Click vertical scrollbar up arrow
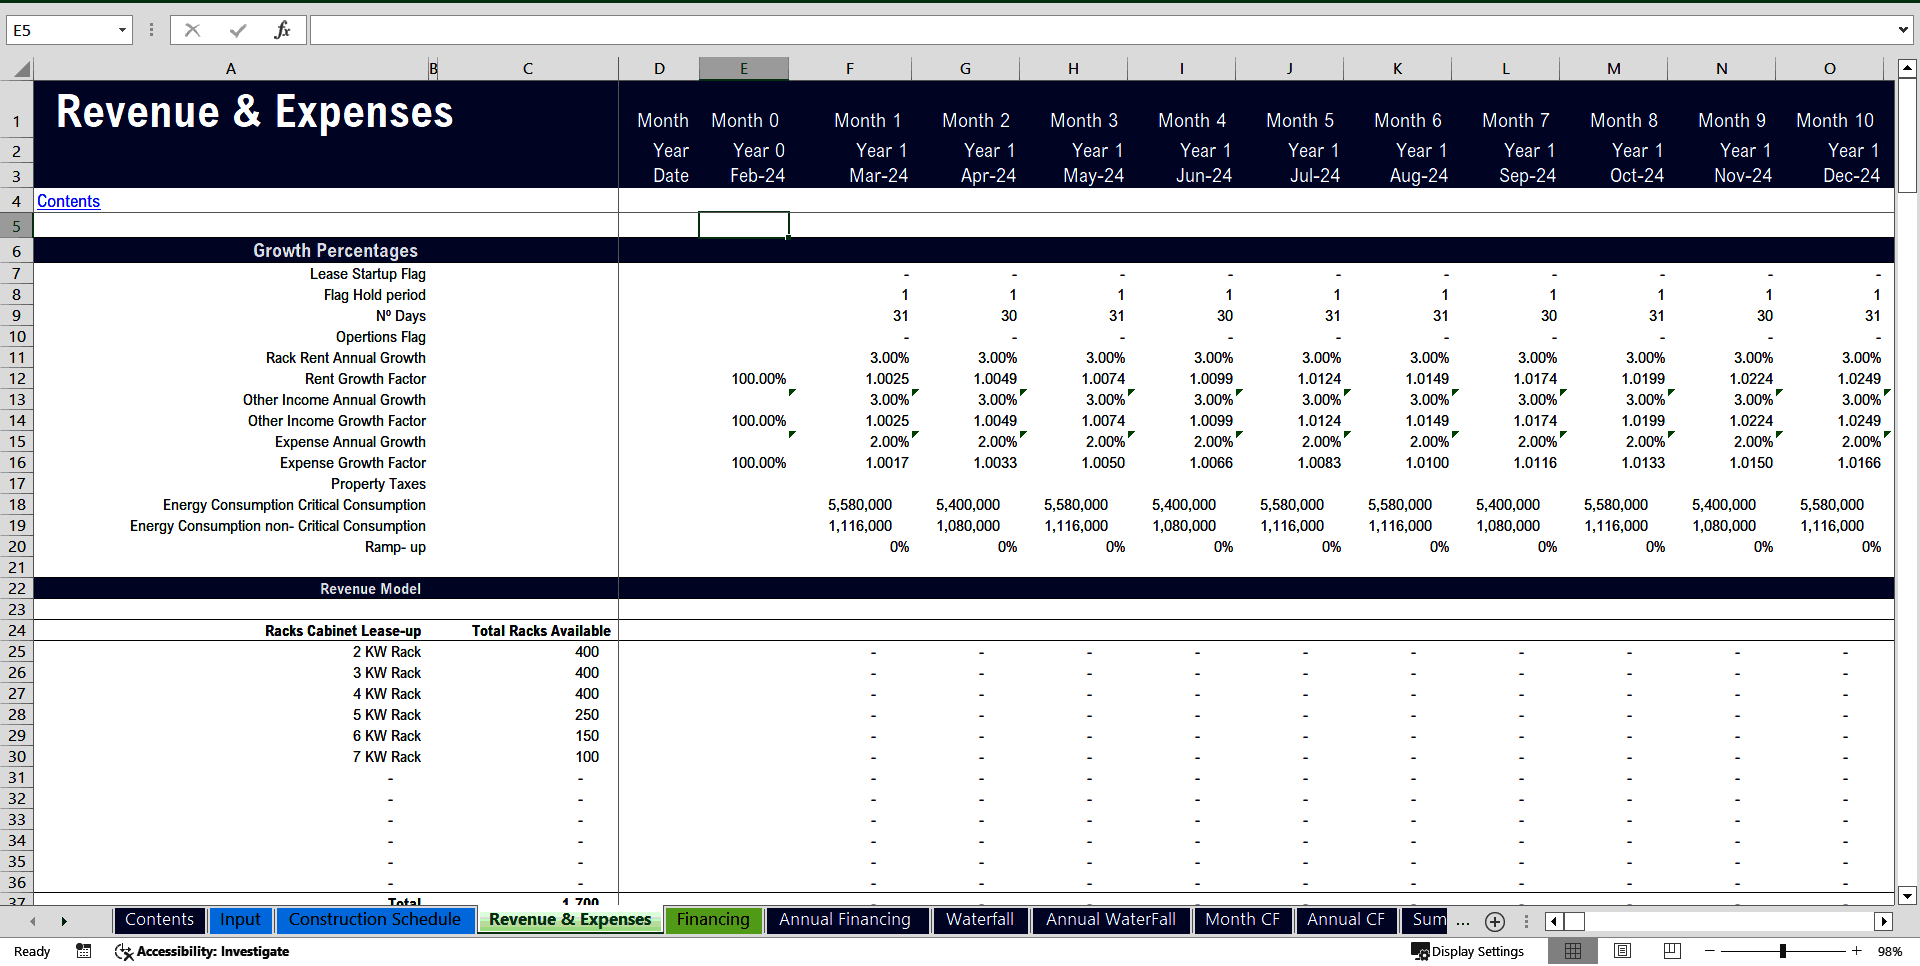 click(1907, 69)
